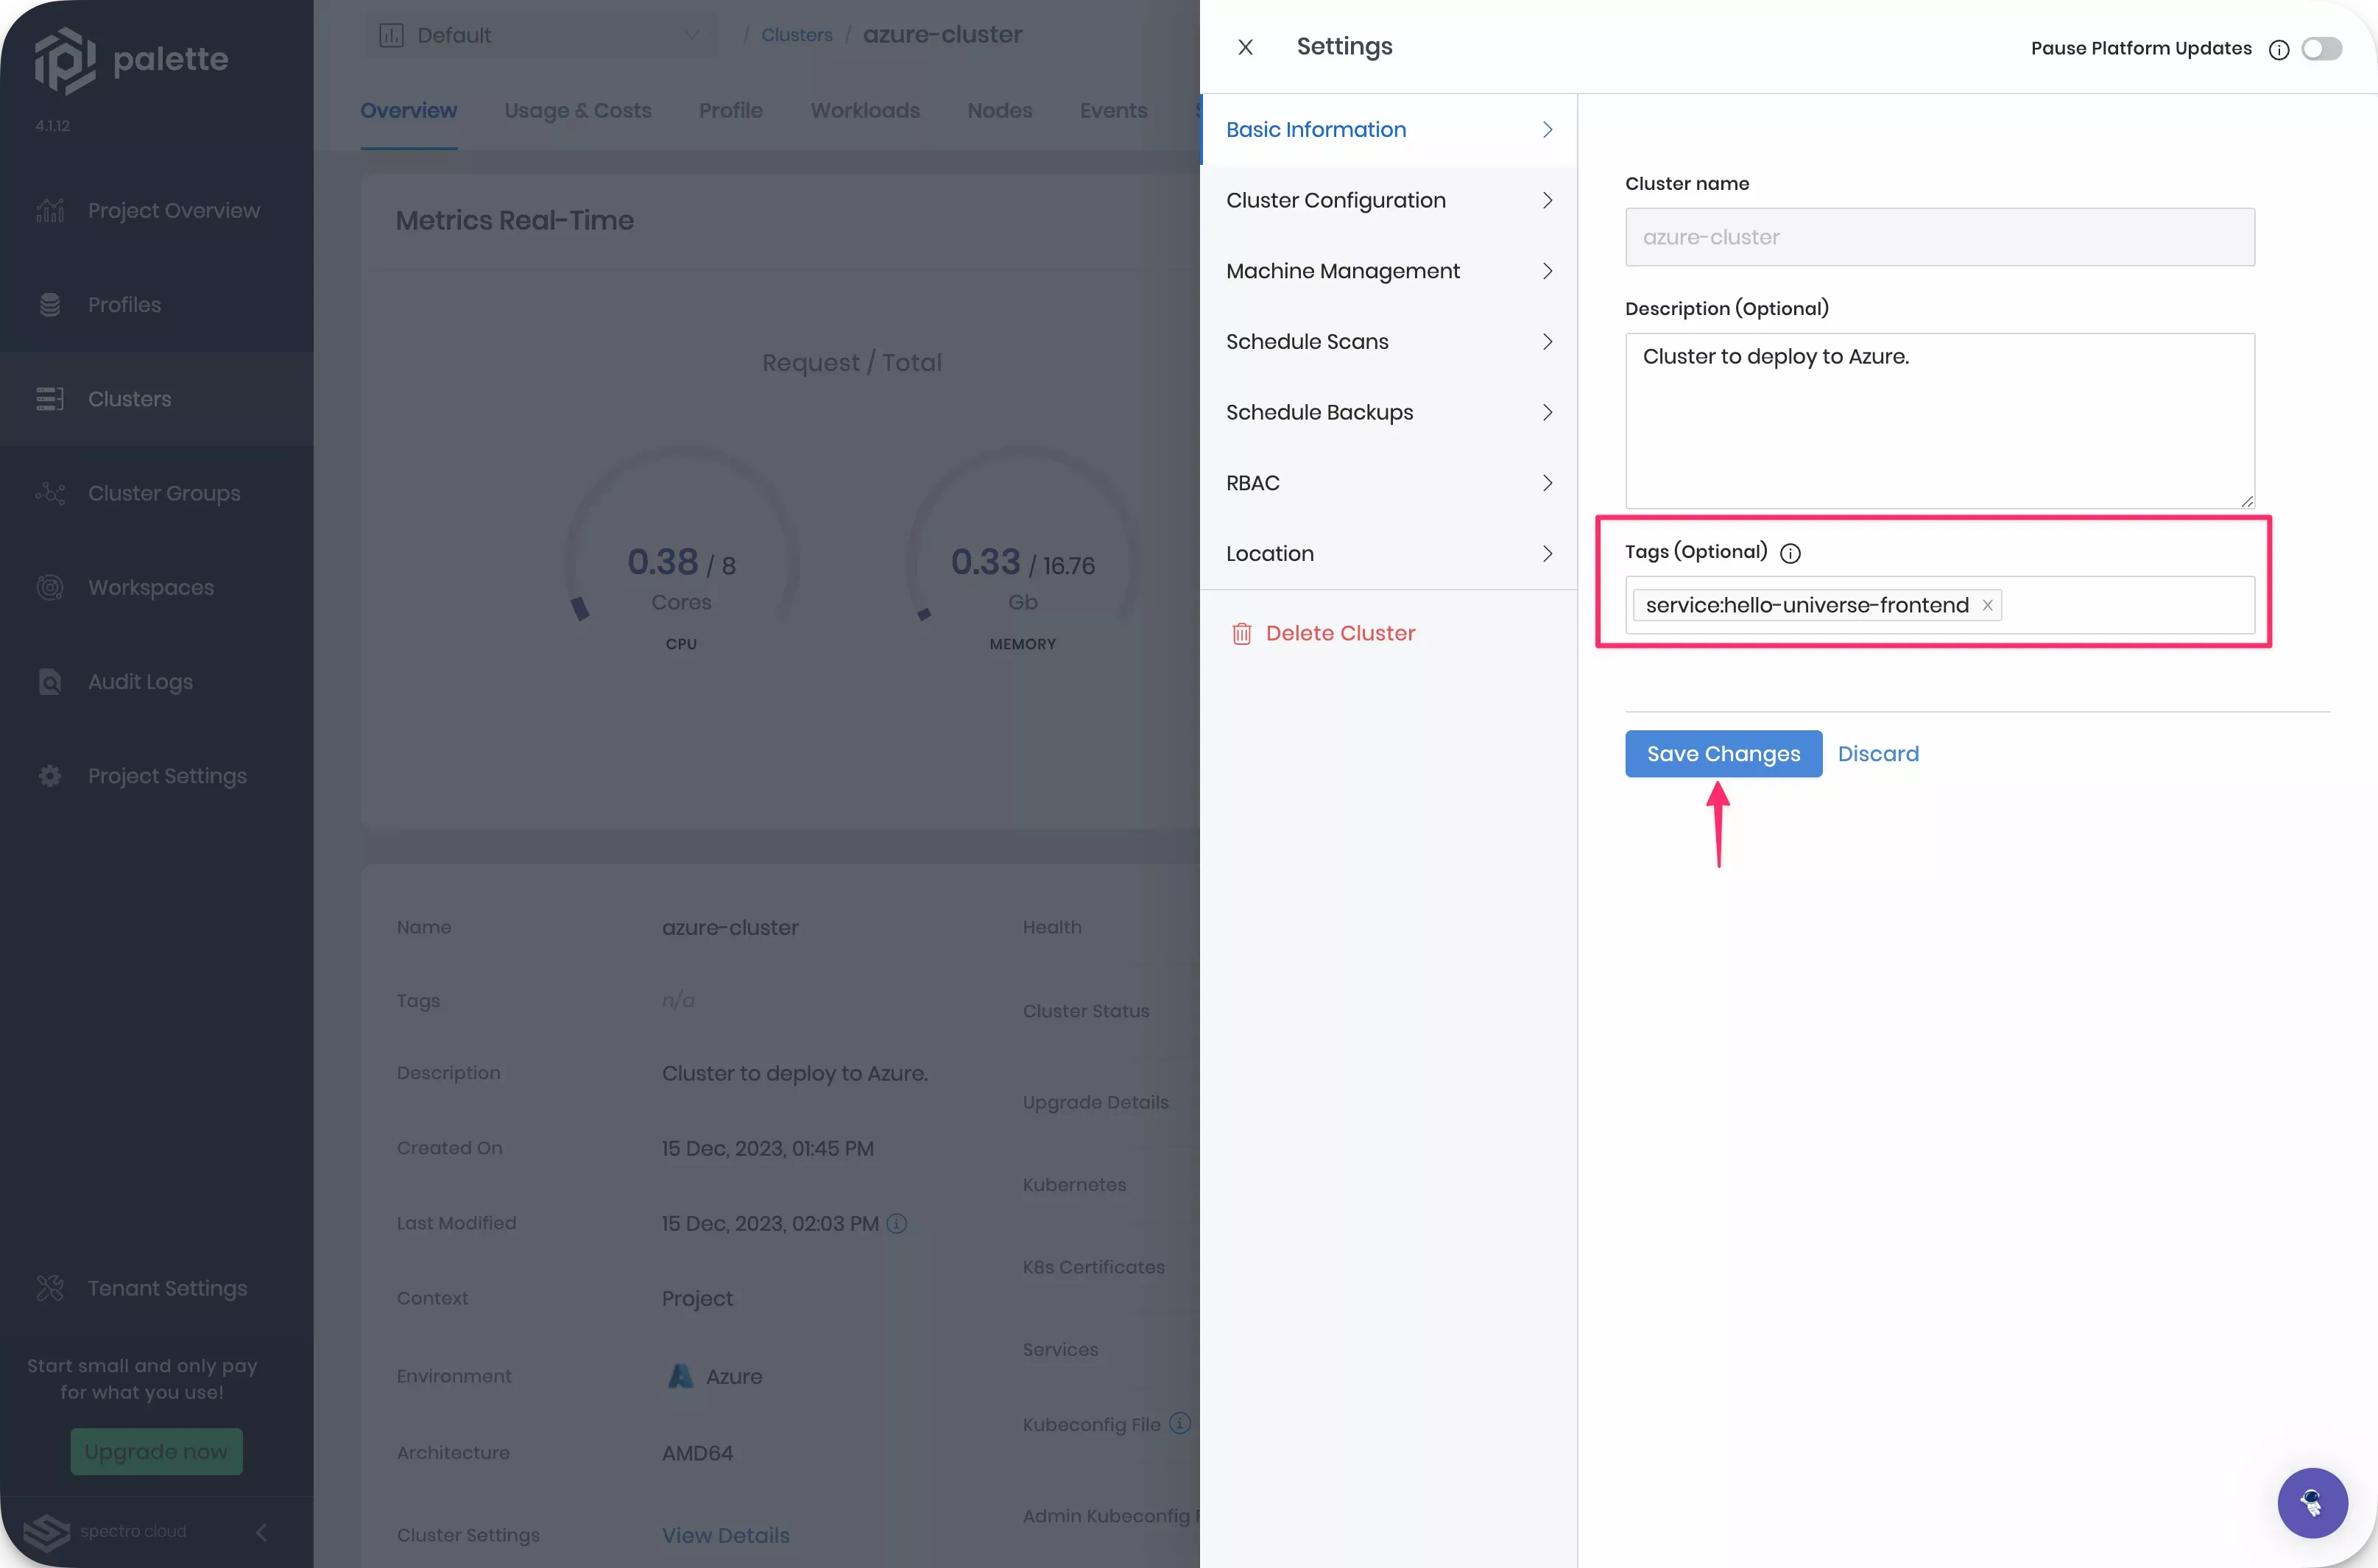Screen dimensions: 2378x1568
Task: Click the Clusters sidebar icon
Action: (46, 398)
